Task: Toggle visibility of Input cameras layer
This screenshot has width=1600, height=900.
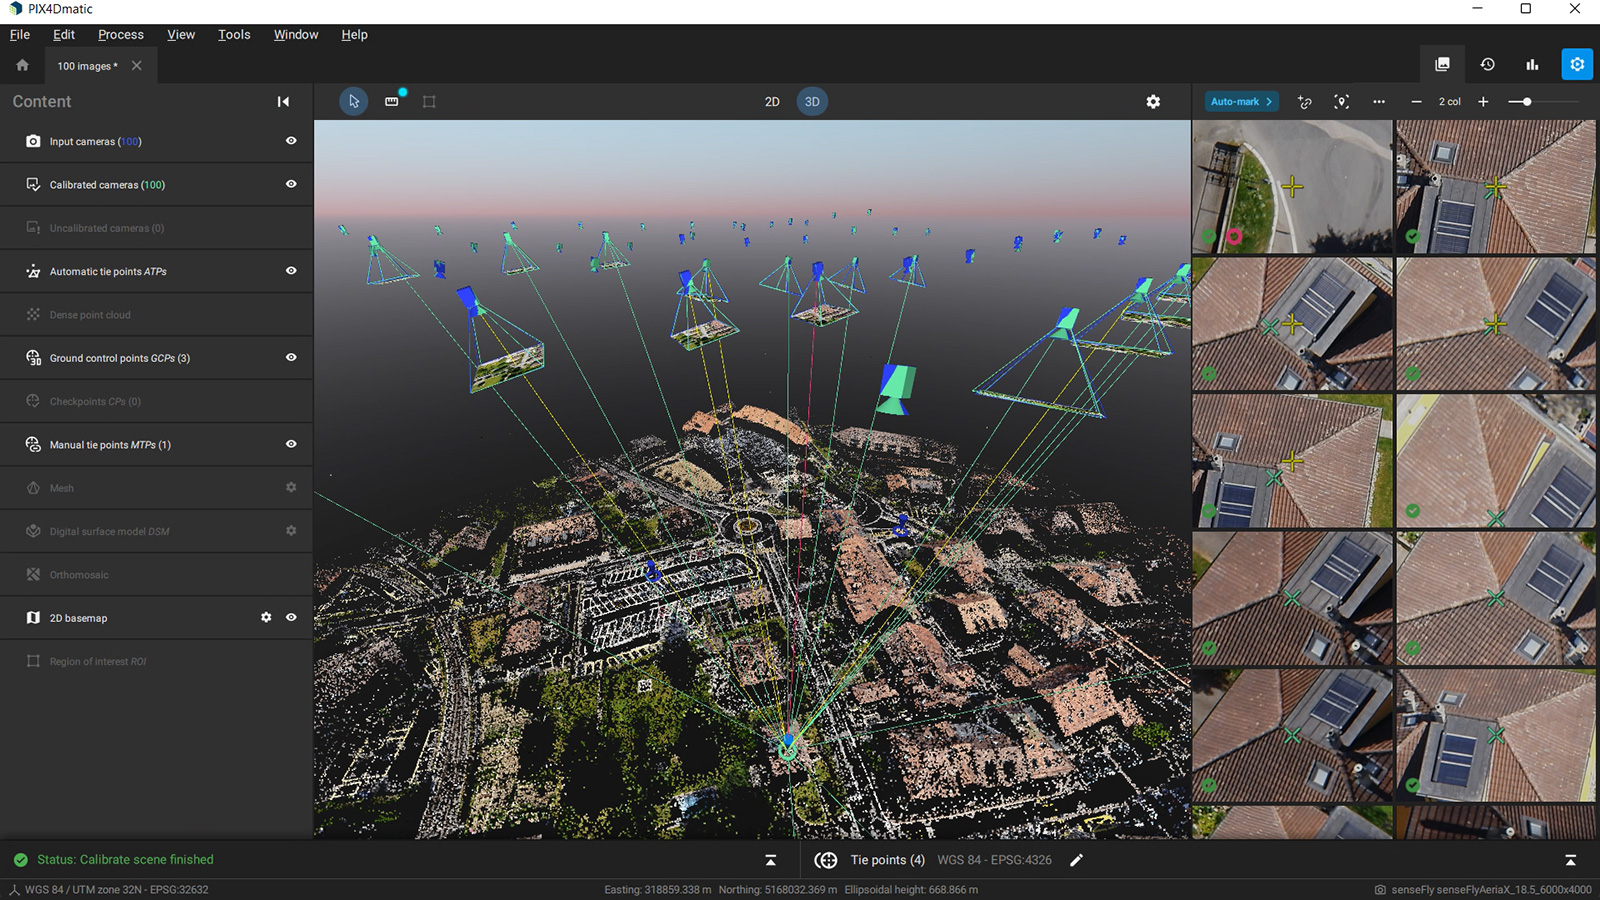Action: 291,141
